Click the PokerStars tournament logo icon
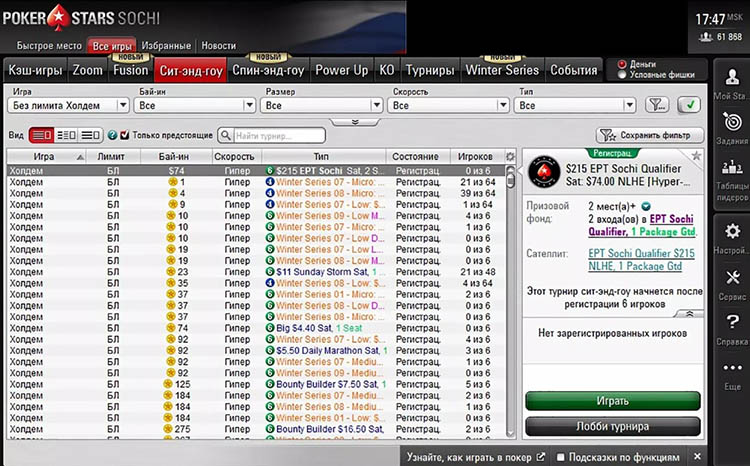Image resolution: width=750 pixels, height=466 pixels. point(544,172)
